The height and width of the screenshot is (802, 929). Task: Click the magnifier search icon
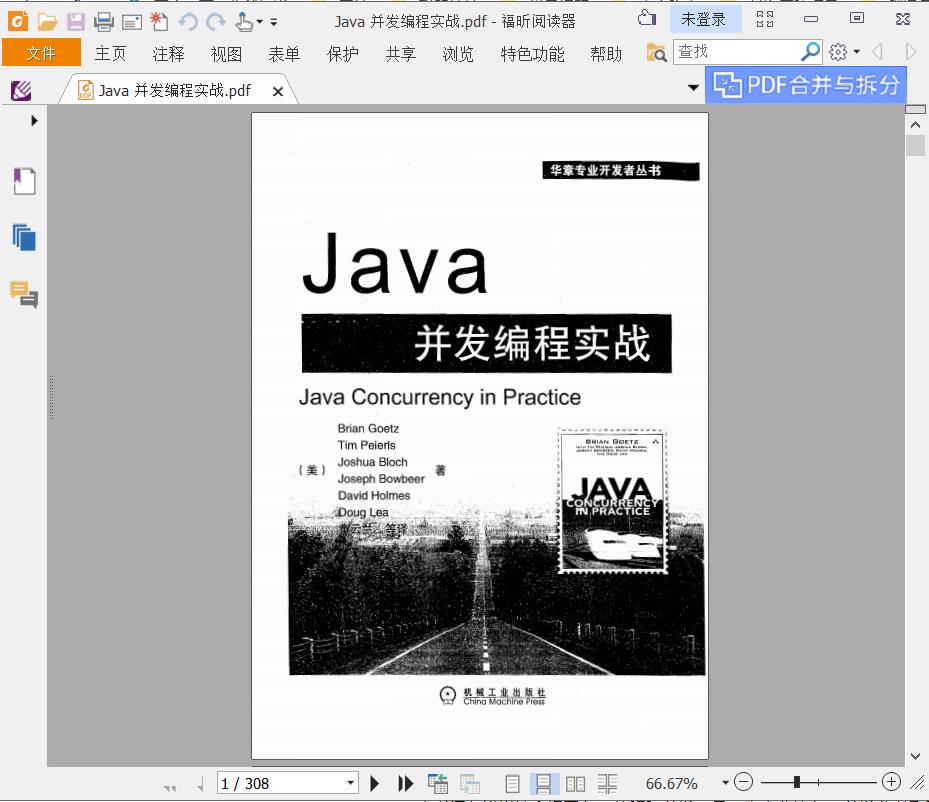[x=811, y=52]
